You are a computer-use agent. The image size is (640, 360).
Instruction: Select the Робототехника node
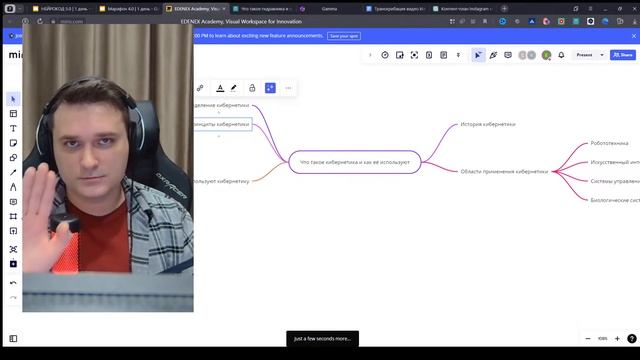tap(609, 143)
